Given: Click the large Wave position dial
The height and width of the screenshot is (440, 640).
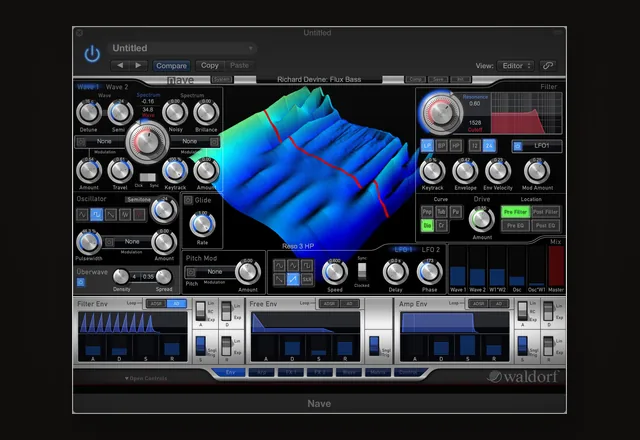Looking at the screenshot, I should (x=147, y=142).
